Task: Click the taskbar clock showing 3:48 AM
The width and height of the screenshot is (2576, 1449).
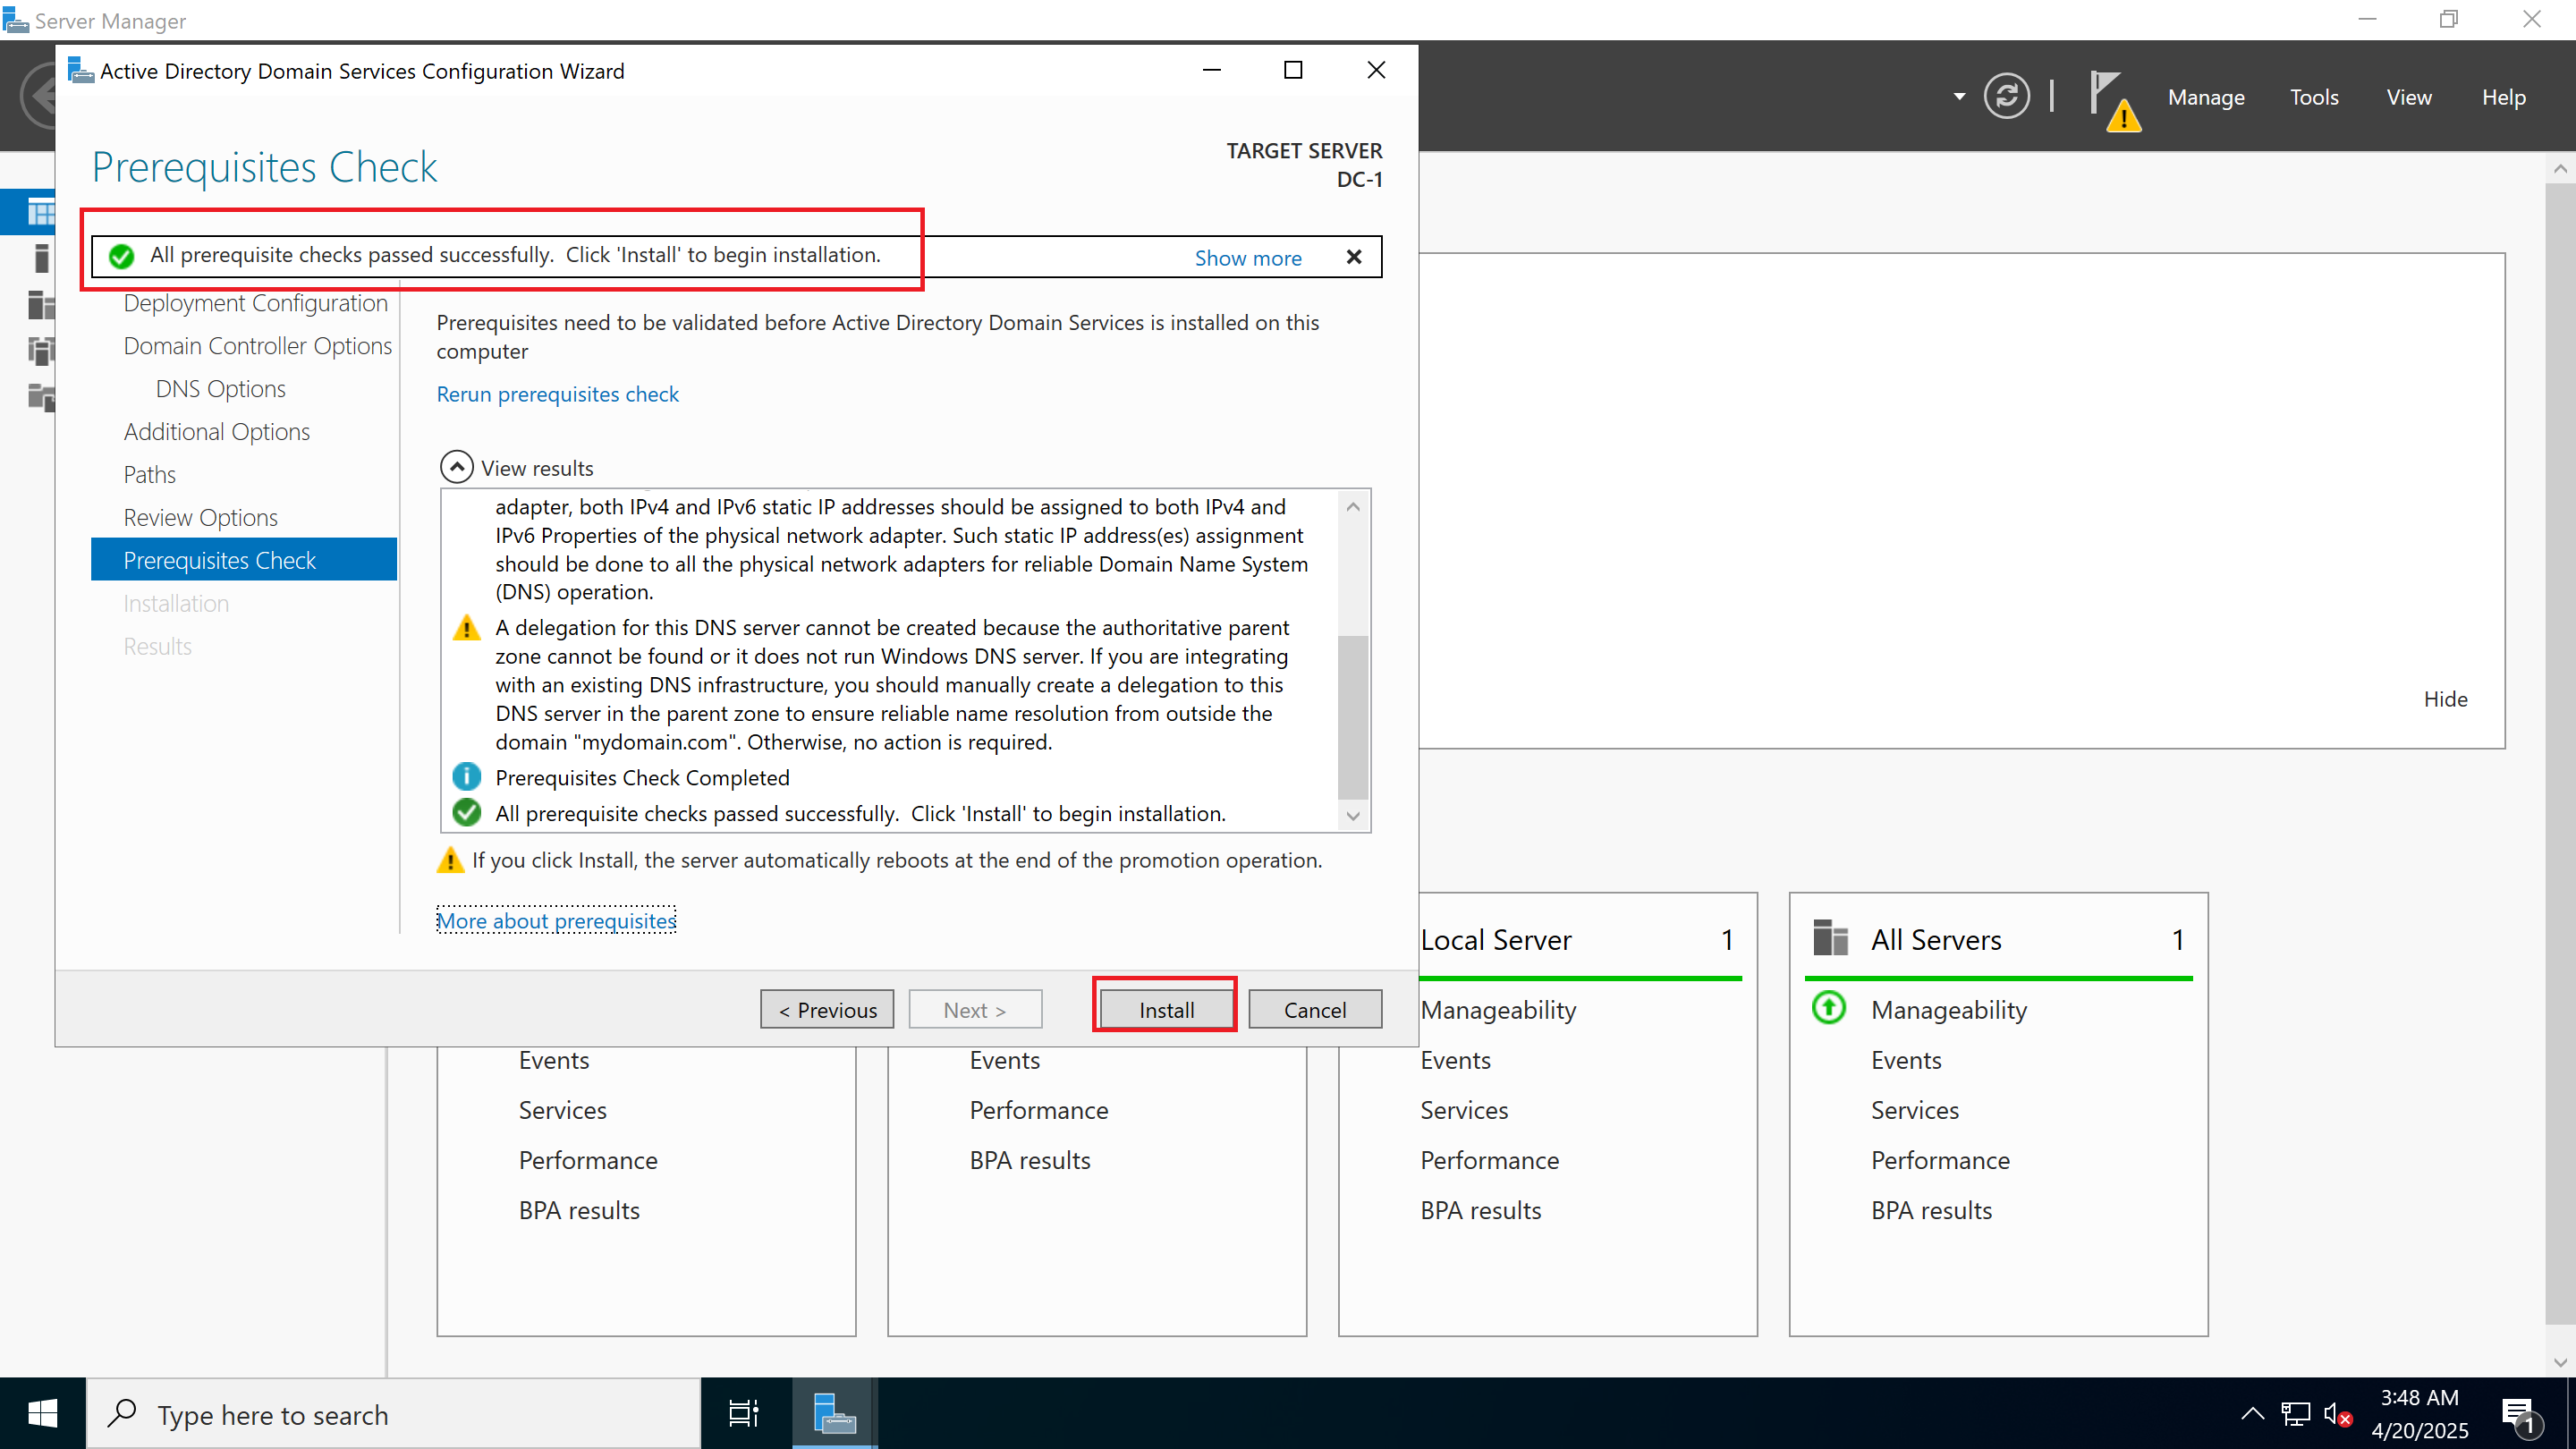Action: click(2419, 1413)
